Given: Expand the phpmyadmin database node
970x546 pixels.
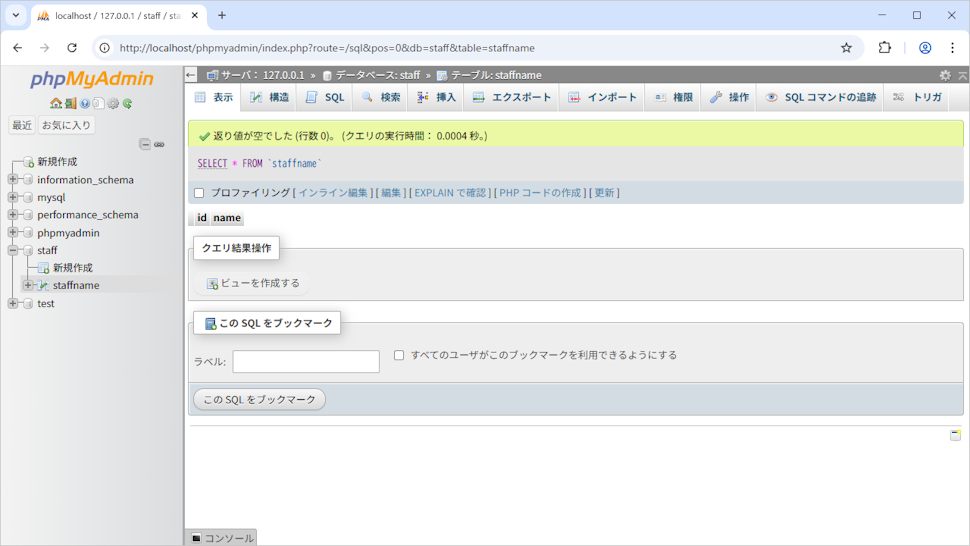Looking at the screenshot, I should coord(12,232).
